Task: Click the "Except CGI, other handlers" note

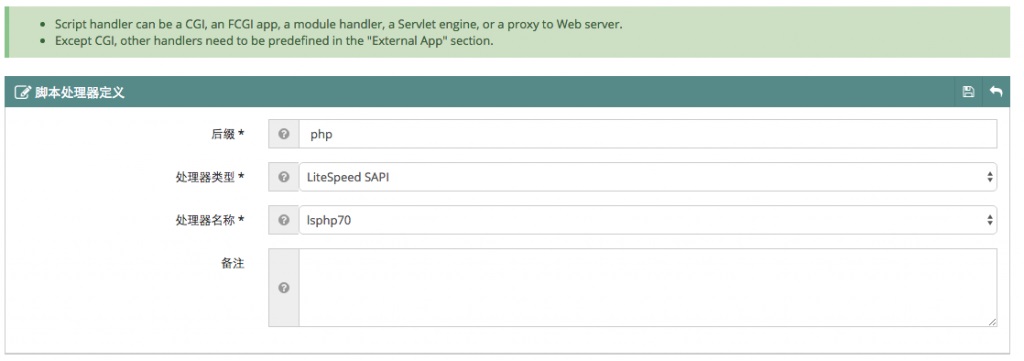Action: 274,40
